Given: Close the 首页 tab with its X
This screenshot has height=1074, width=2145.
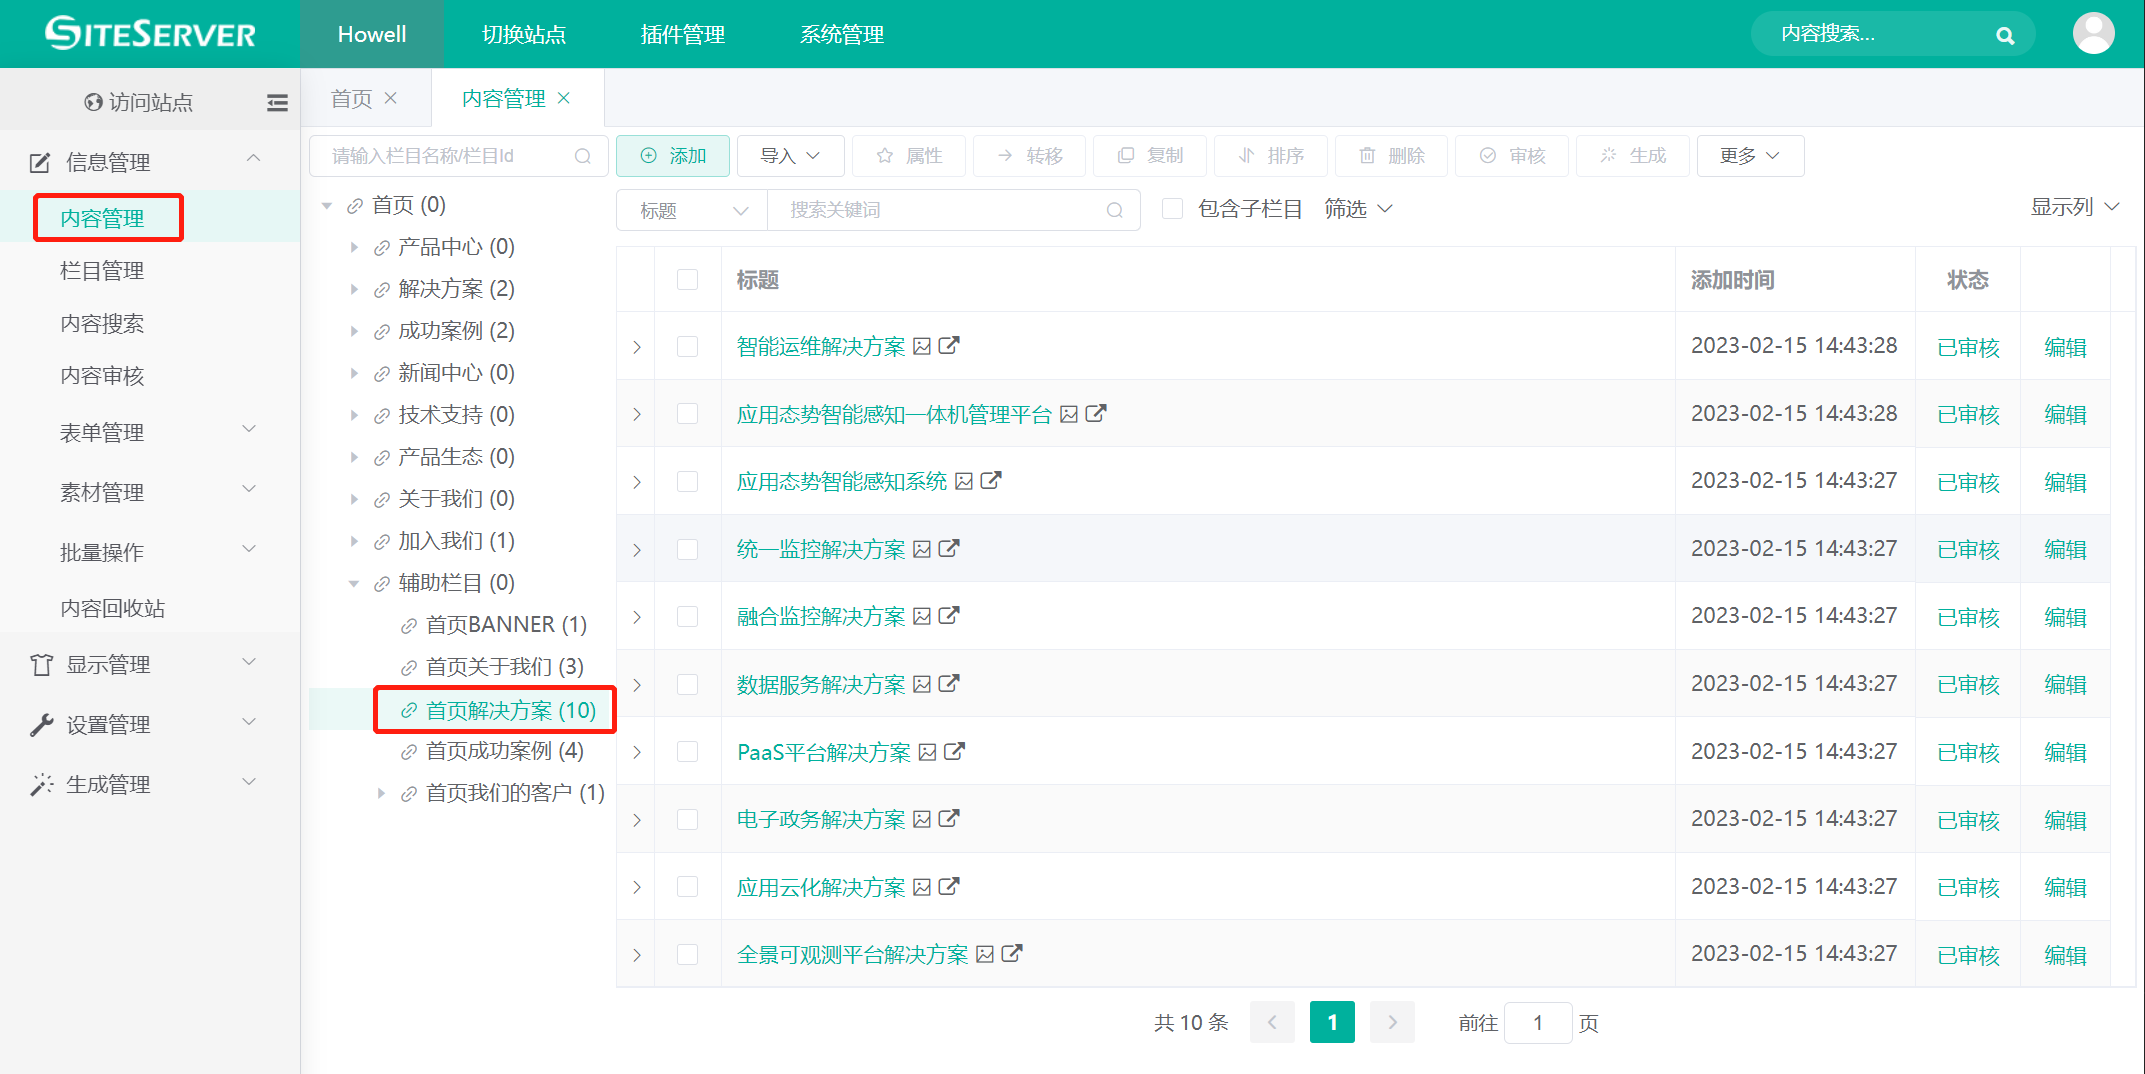Looking at the screenshot, I should (391, 98).
